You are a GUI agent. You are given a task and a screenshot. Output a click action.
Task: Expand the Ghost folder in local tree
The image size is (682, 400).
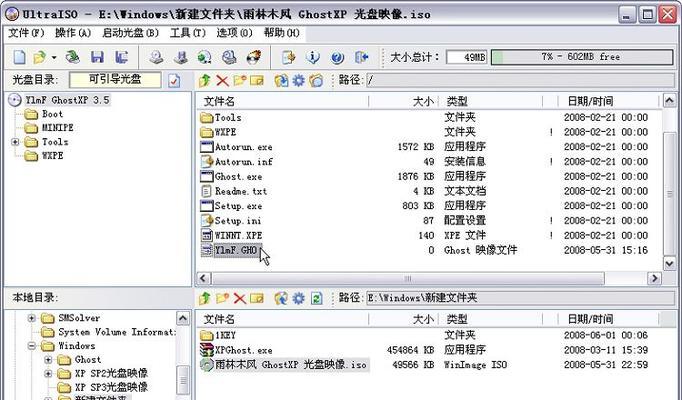(48, 360)
